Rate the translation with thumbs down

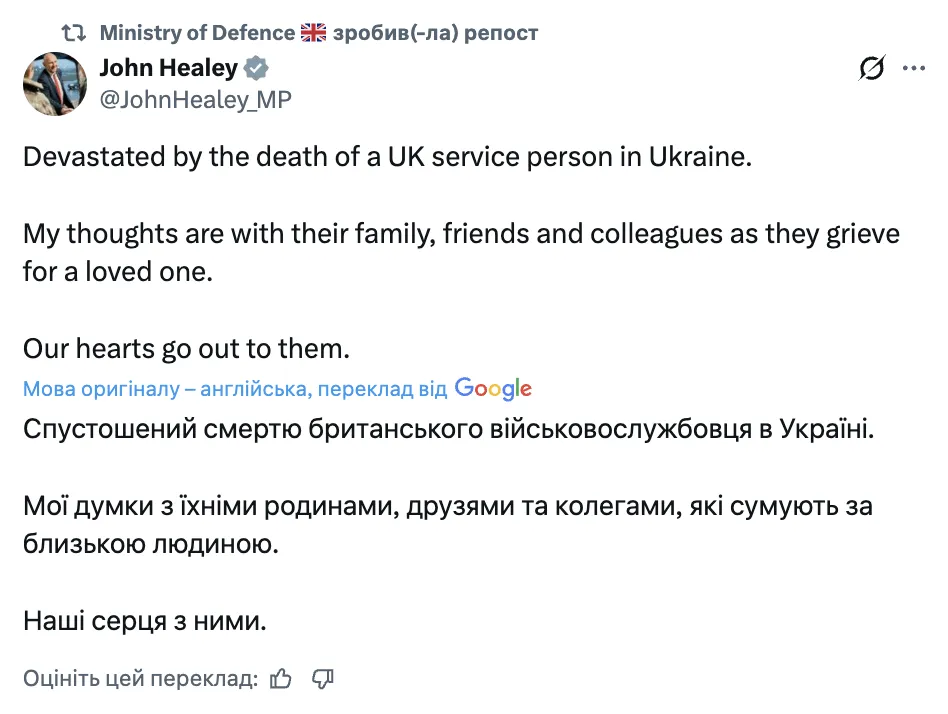pyautogui.click(x=321, y=678)
